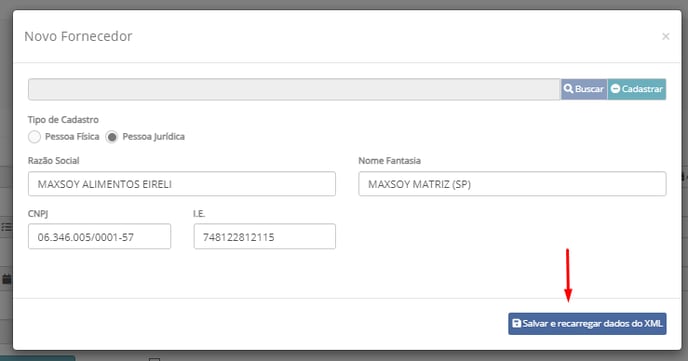Close the Novo Fornecedor dialog
The height and width of the screenshot is (361, 688).
pyautogui.click(x=666, y=36)
